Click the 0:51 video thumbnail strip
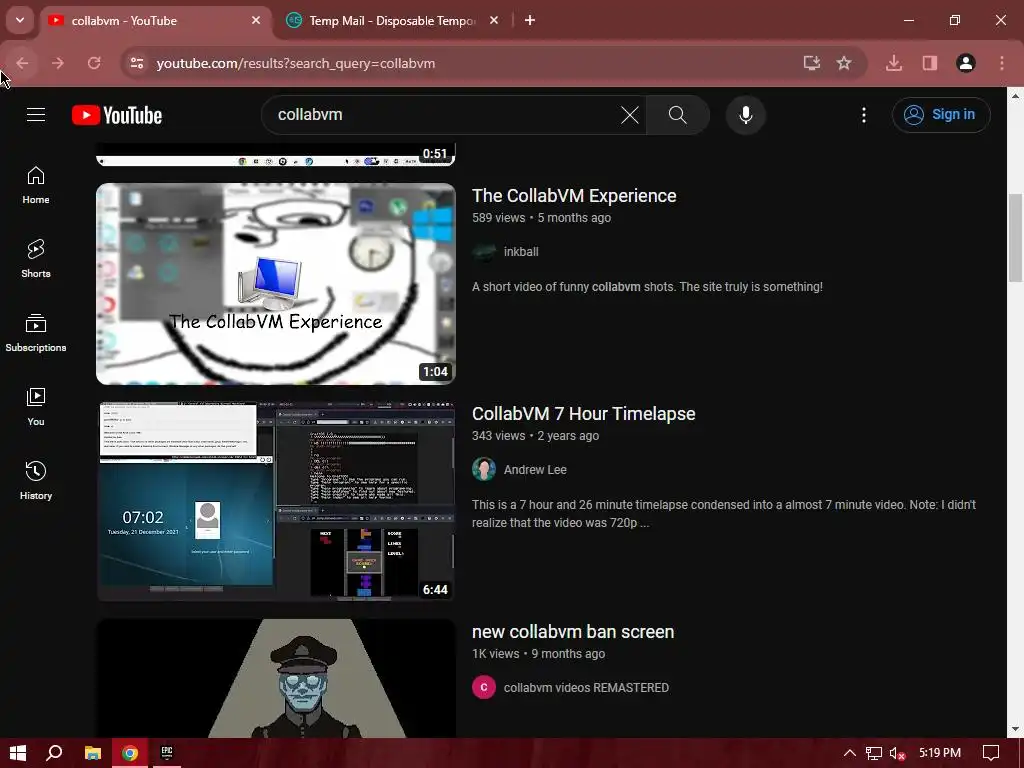This screenshot has width=1024, height=768. pos(276,155)
